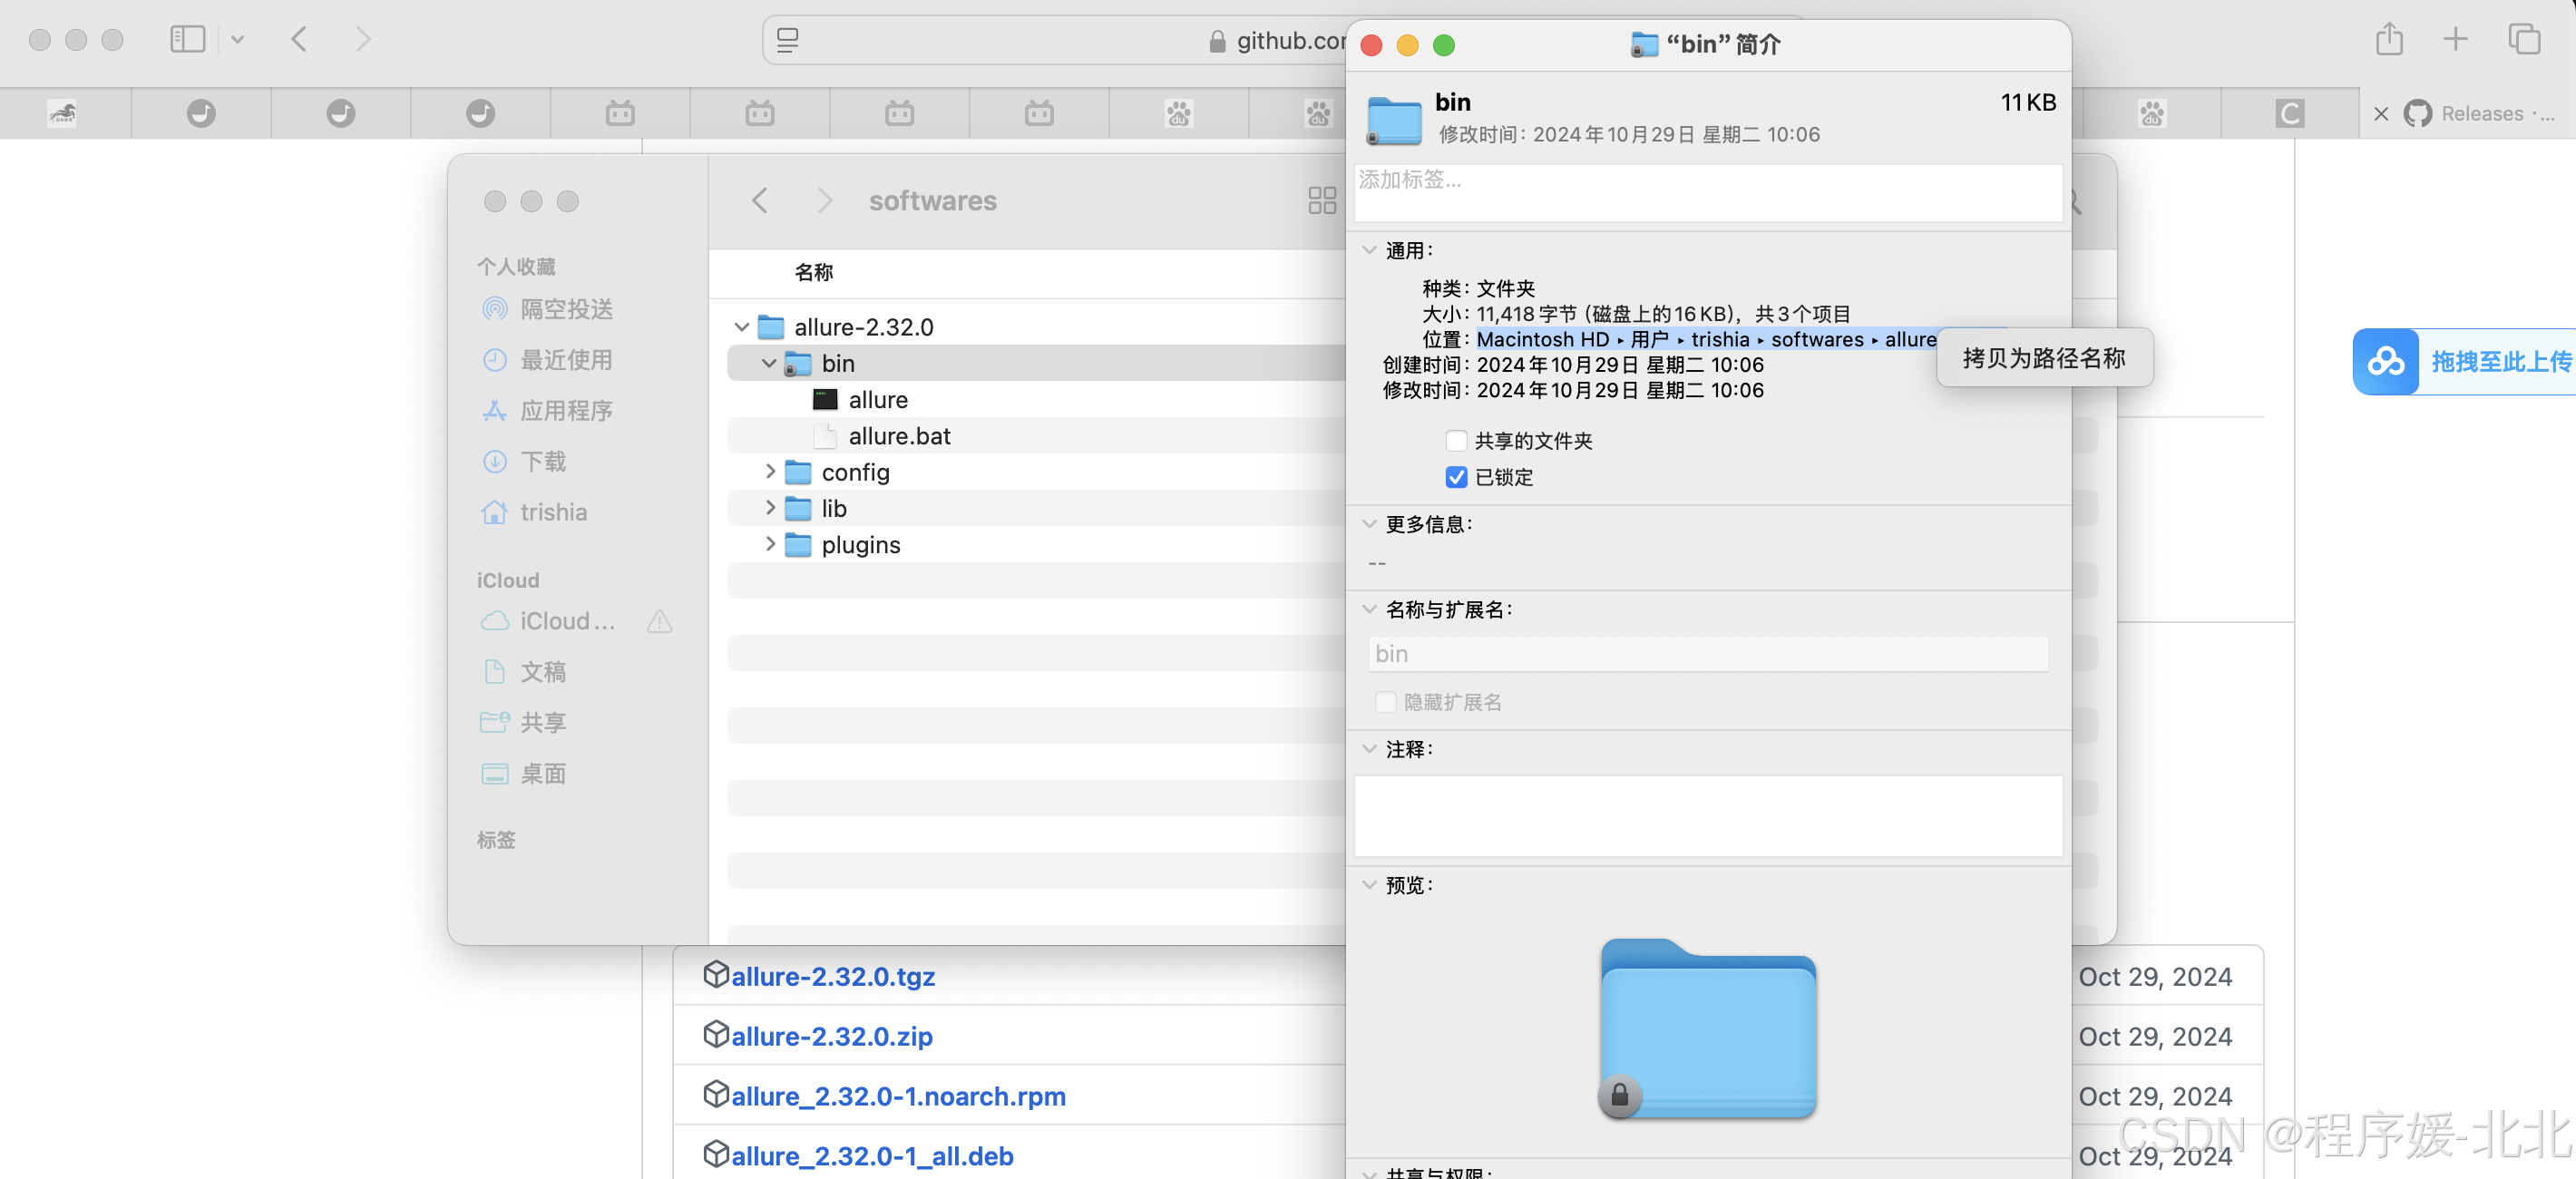This screenshot has width=2576, height=1179.
Task: Open Documents (文稿) in Finder sidebar
Action: [524, 672]
